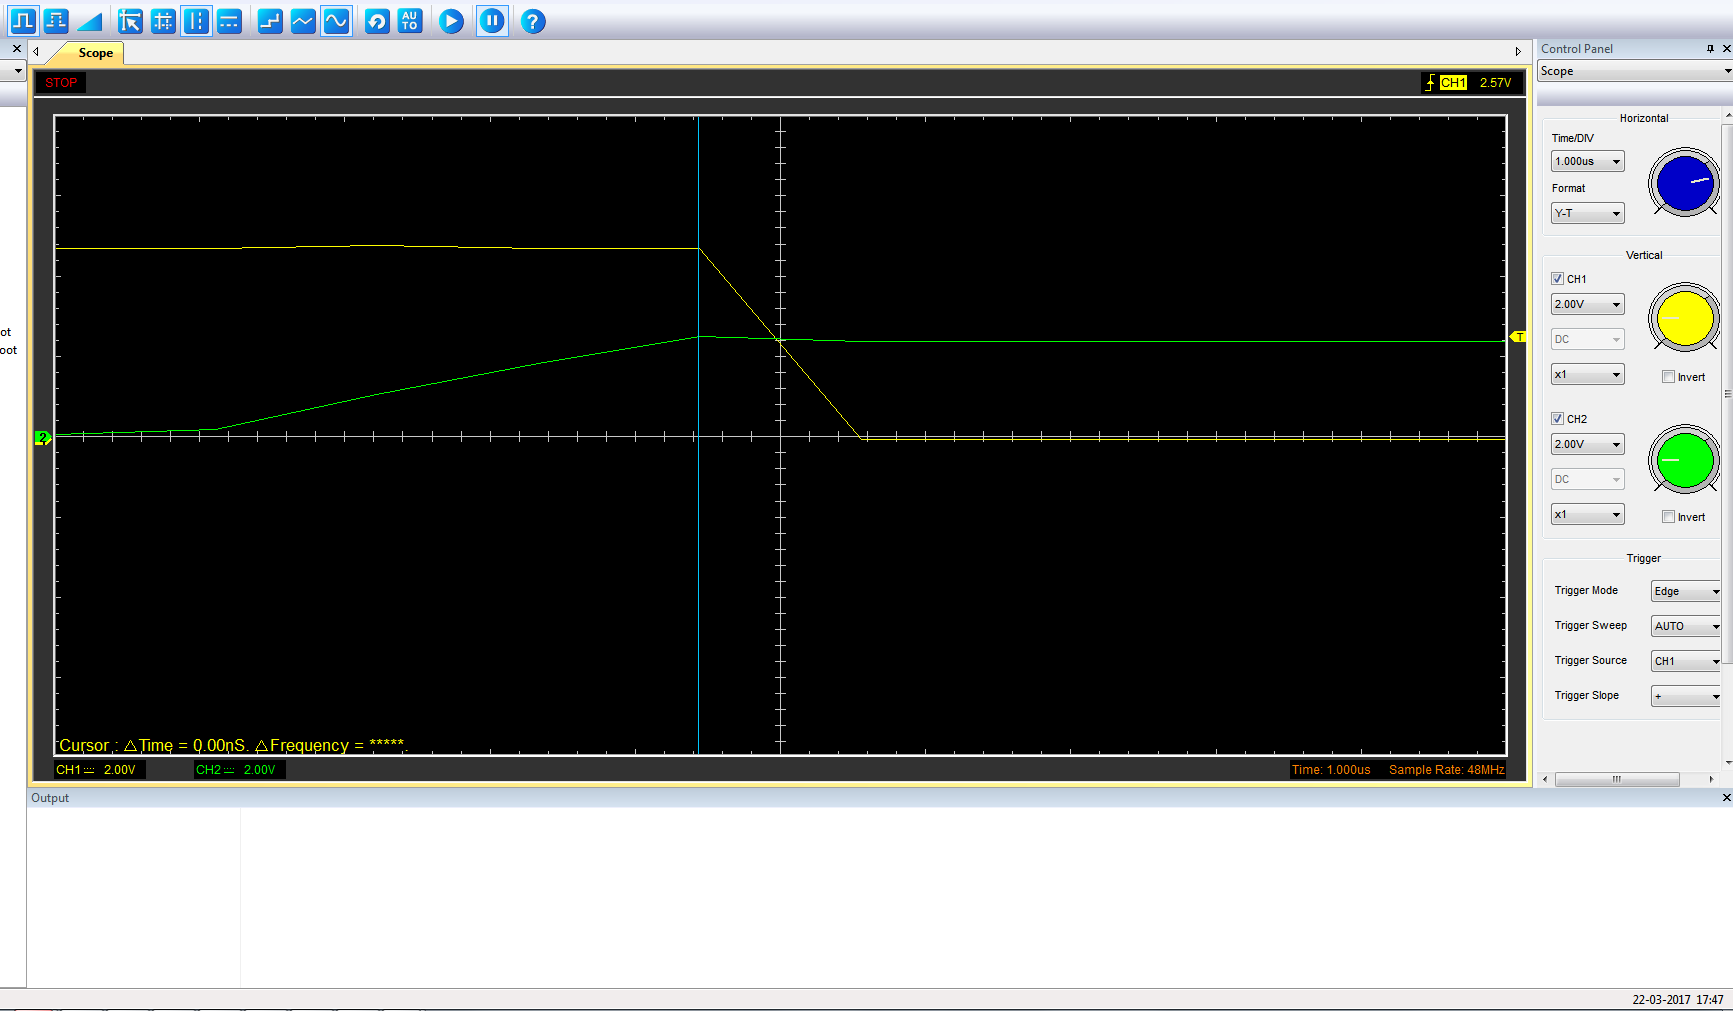Click the CH1 trigger level indicator
The height and width of the screenshot is (1011, 1733).
[x=1471, y=83]
